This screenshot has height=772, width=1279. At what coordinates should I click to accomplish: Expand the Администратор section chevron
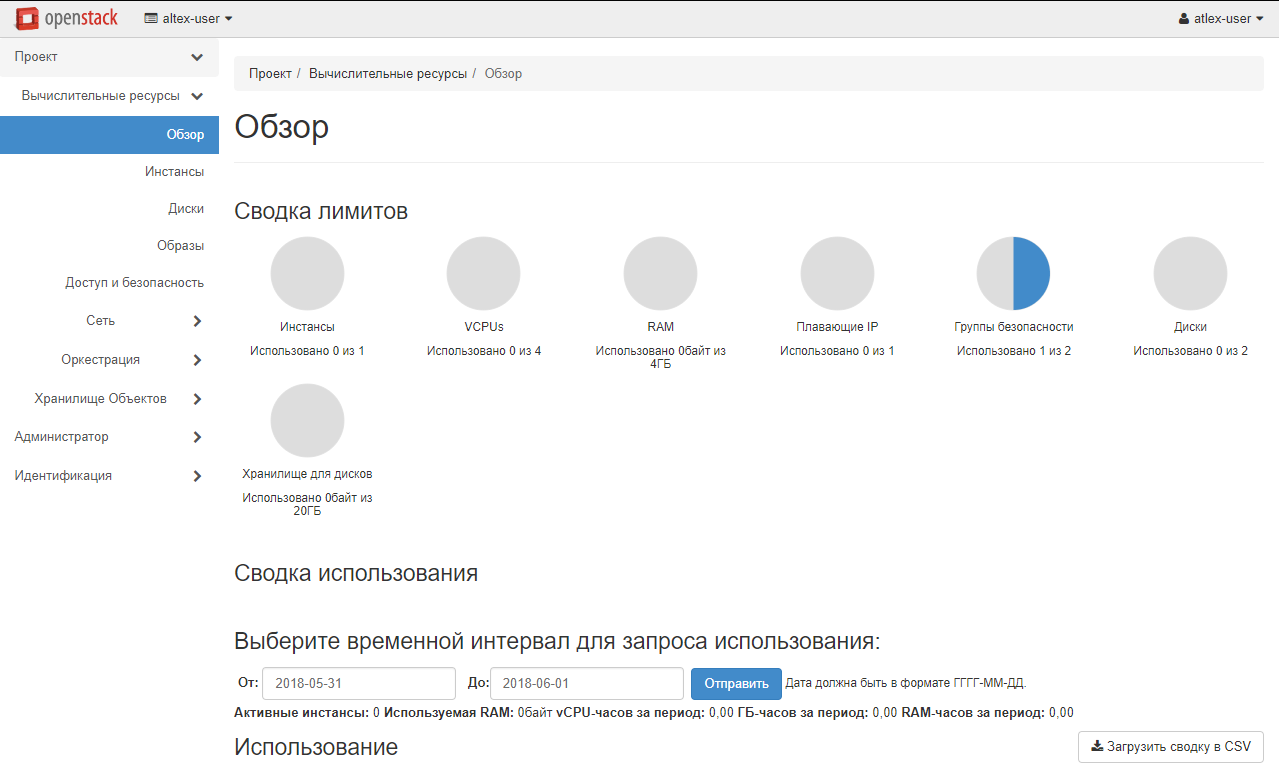click(197, 437)
